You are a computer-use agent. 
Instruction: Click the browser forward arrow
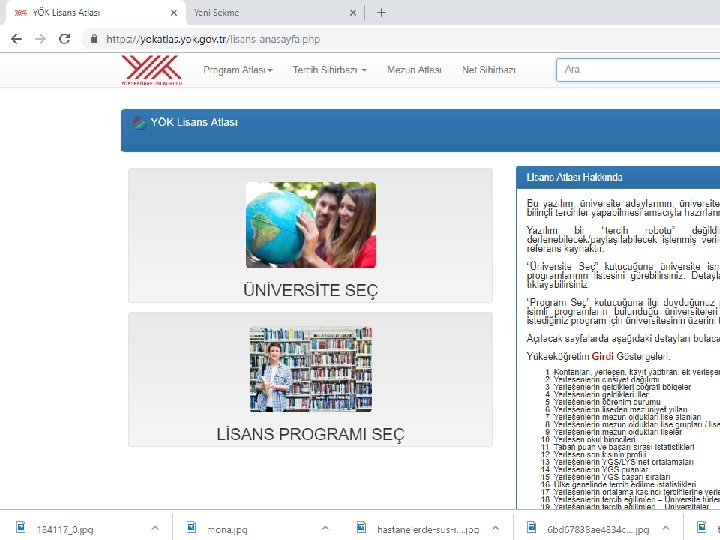[x=40, y=39]
